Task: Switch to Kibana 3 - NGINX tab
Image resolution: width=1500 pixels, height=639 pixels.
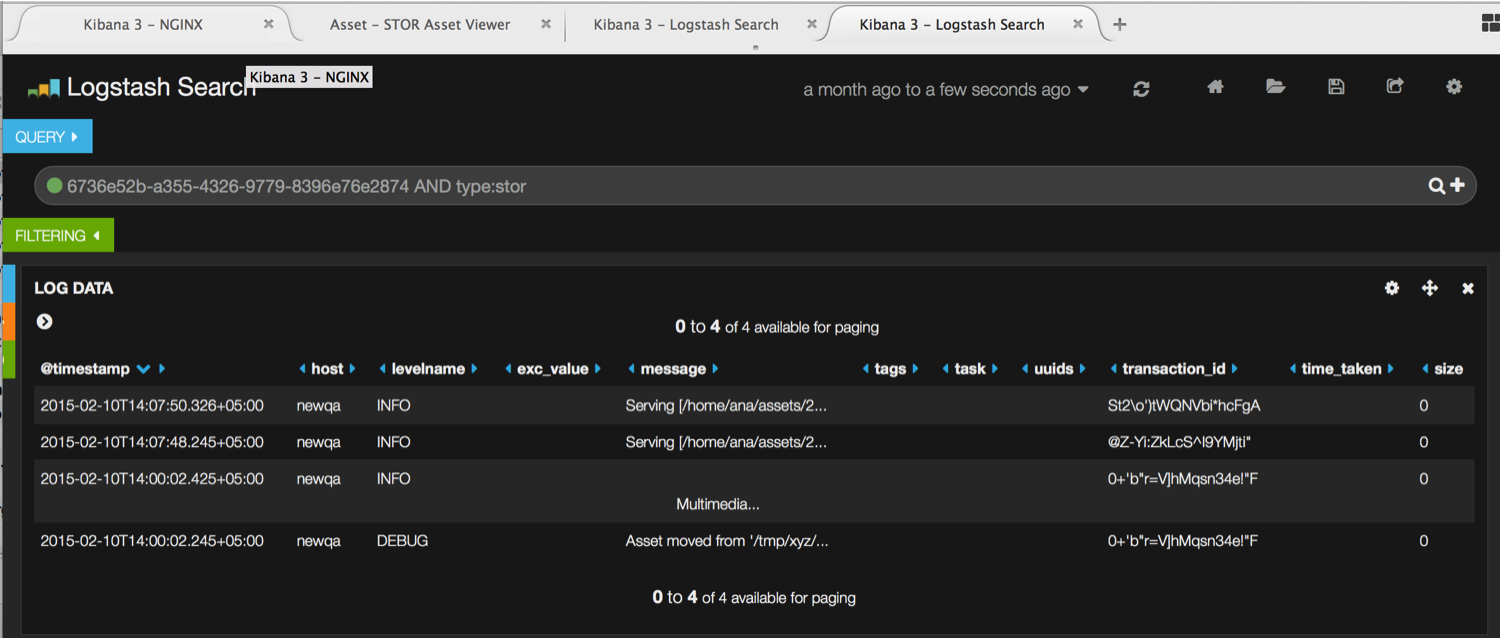Action: tap(143, 25)
